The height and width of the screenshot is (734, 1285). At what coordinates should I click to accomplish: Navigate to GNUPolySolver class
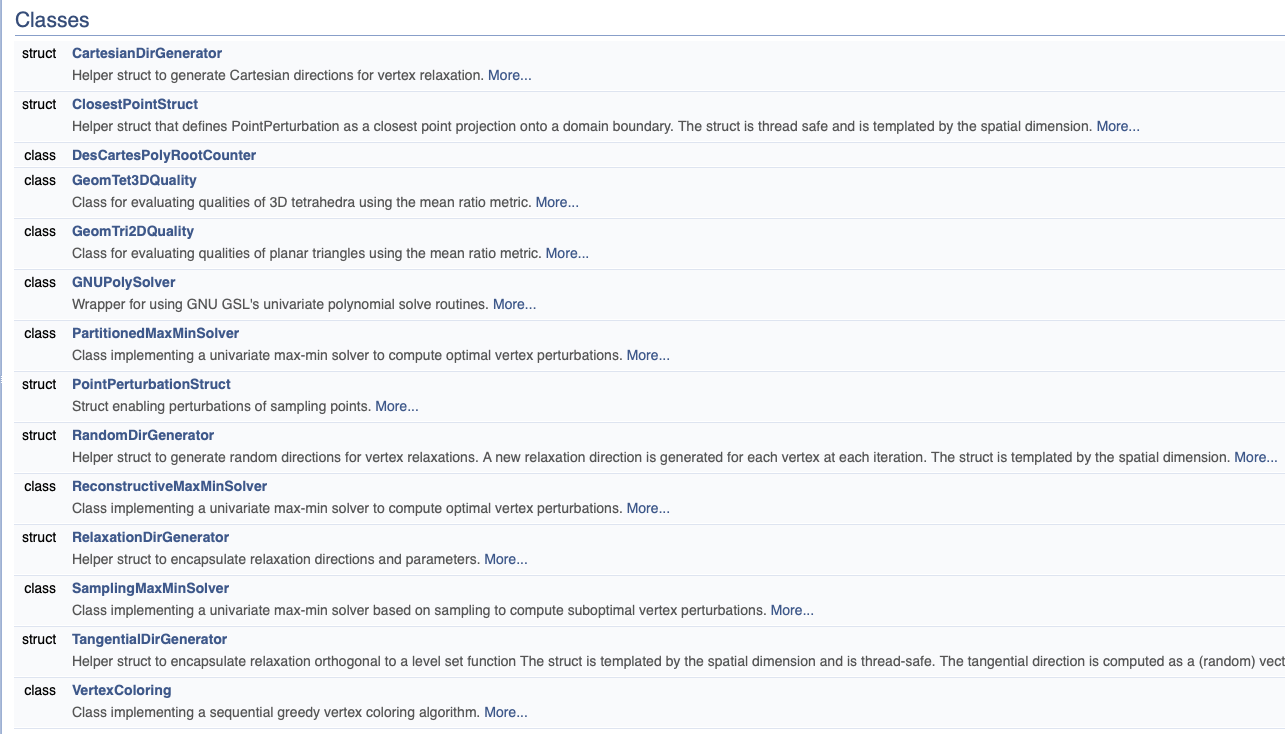pos(123,282)
